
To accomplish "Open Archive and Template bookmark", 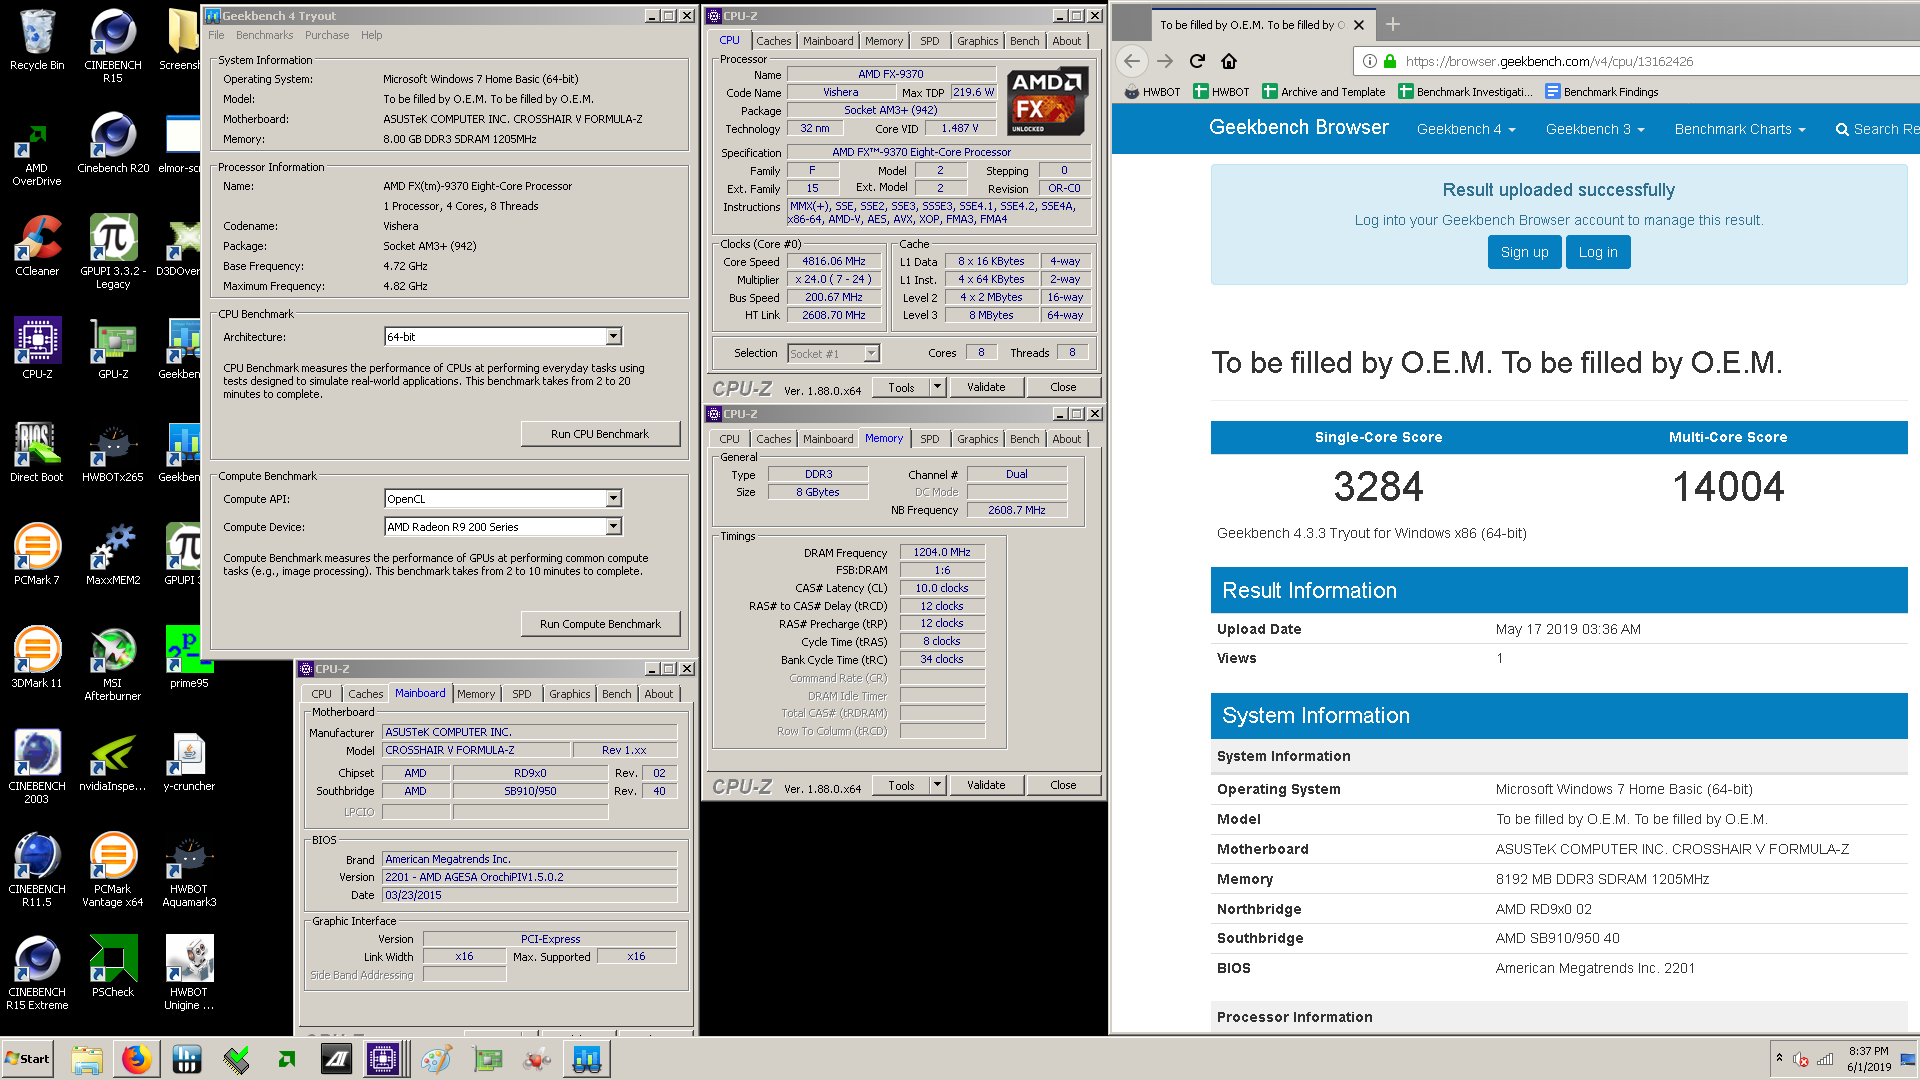I will 1323,92.
